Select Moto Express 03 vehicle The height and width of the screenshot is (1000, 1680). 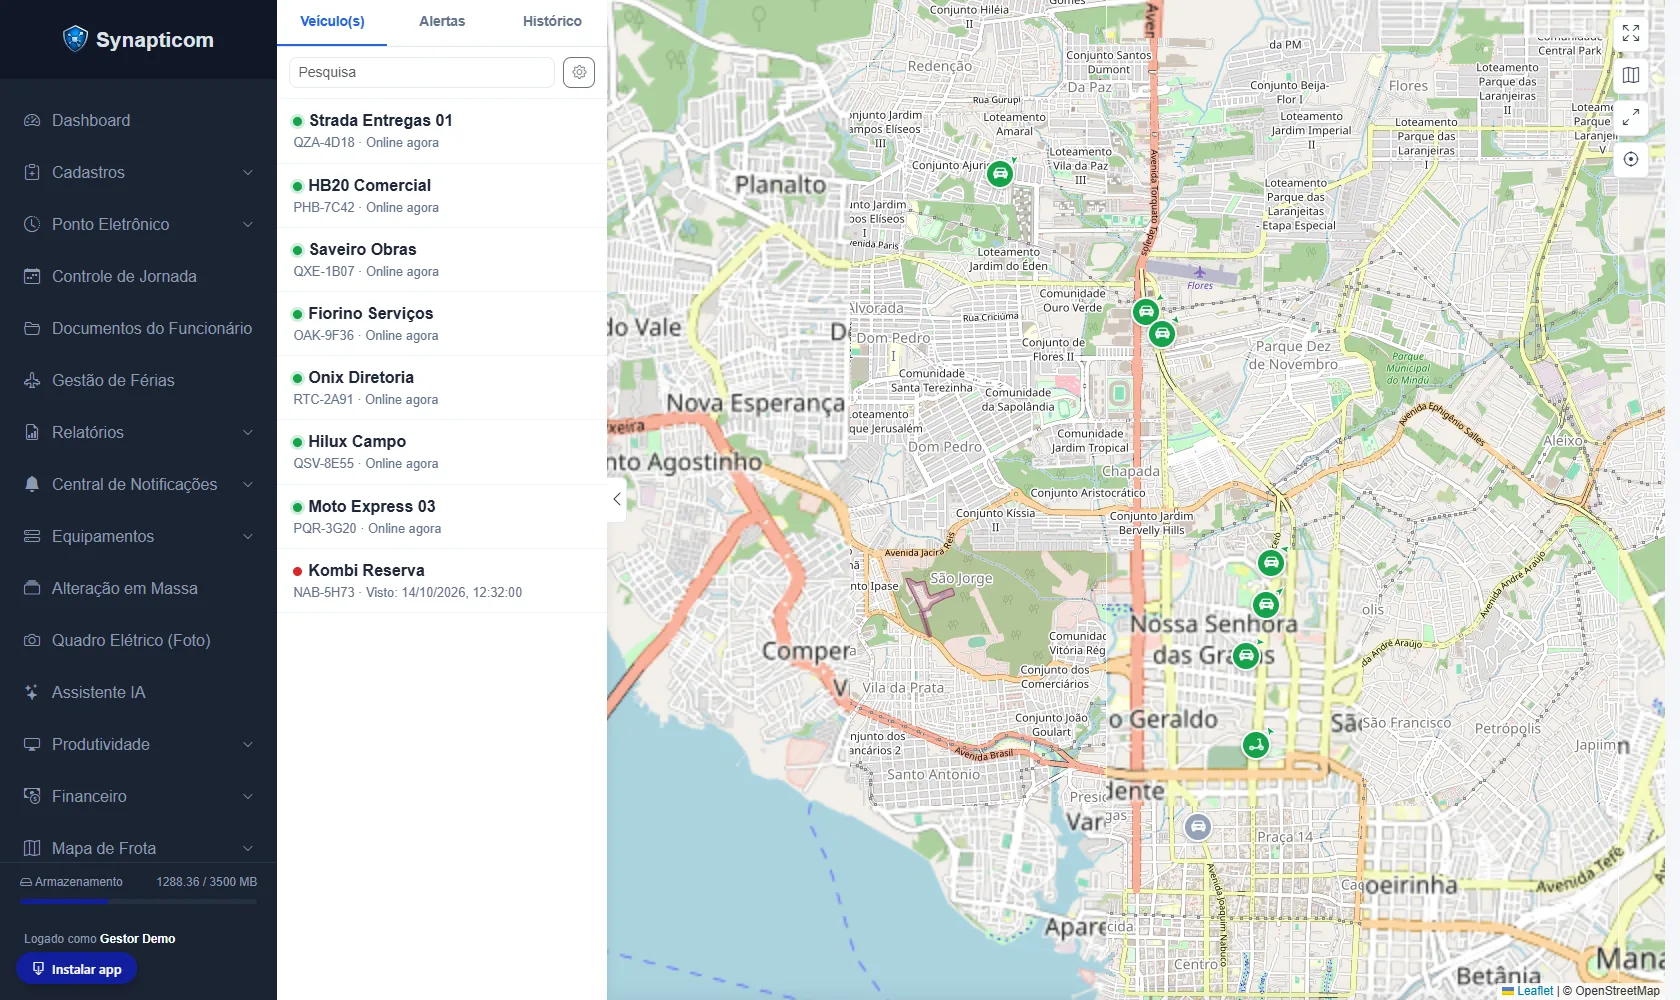pos(442,517)
